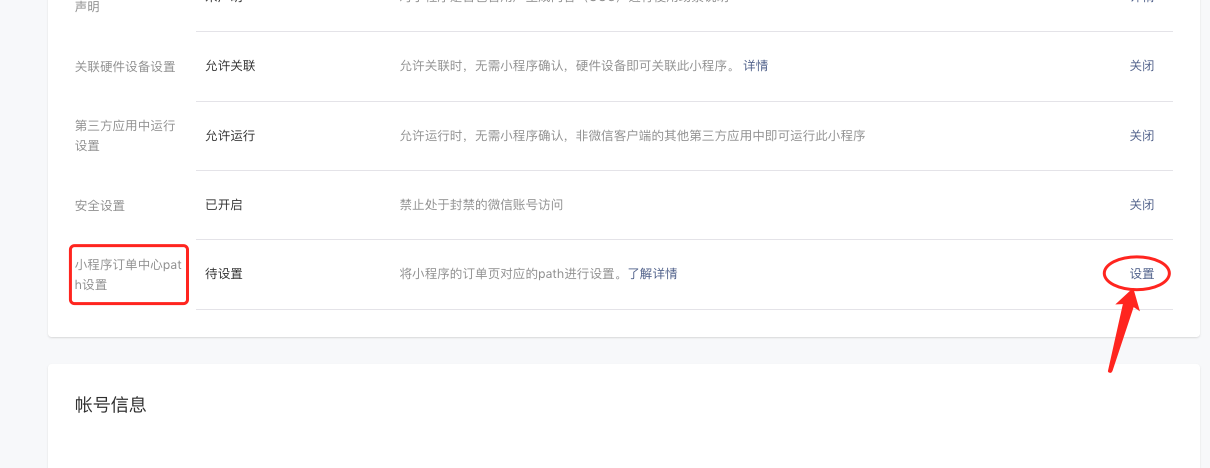This screenshot has height=468, width=1210.
Task: Click the 已开启 status text
Action: (224, 205)
